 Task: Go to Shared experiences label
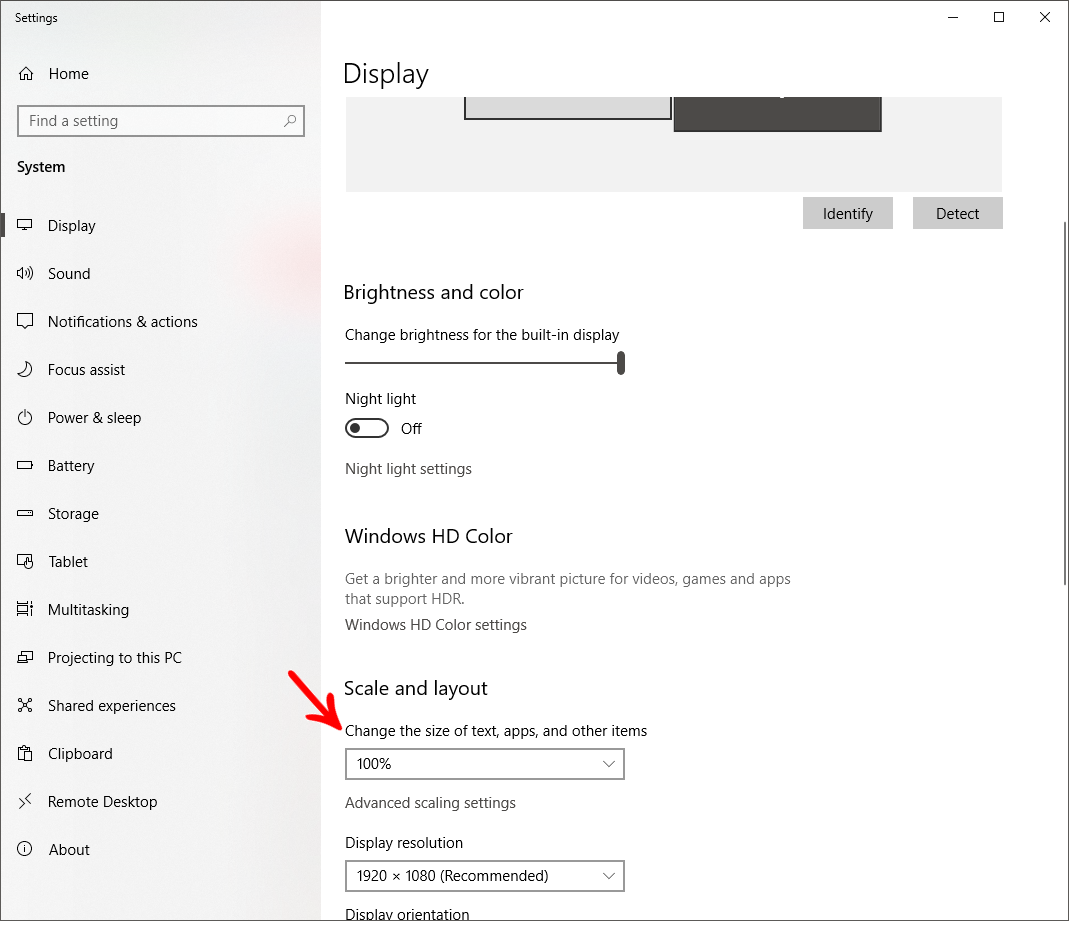pyautogui.click(x=112, y=706)
